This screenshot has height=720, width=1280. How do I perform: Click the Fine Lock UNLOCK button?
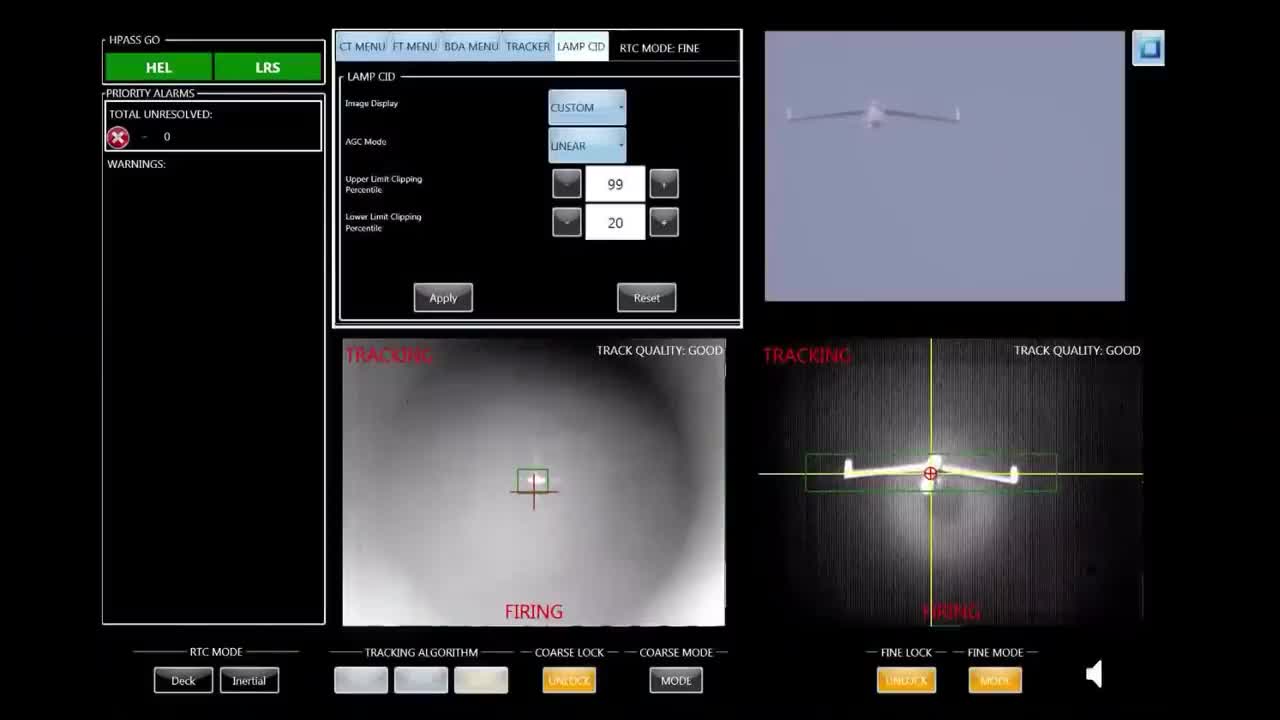click(x=906, y=680)
